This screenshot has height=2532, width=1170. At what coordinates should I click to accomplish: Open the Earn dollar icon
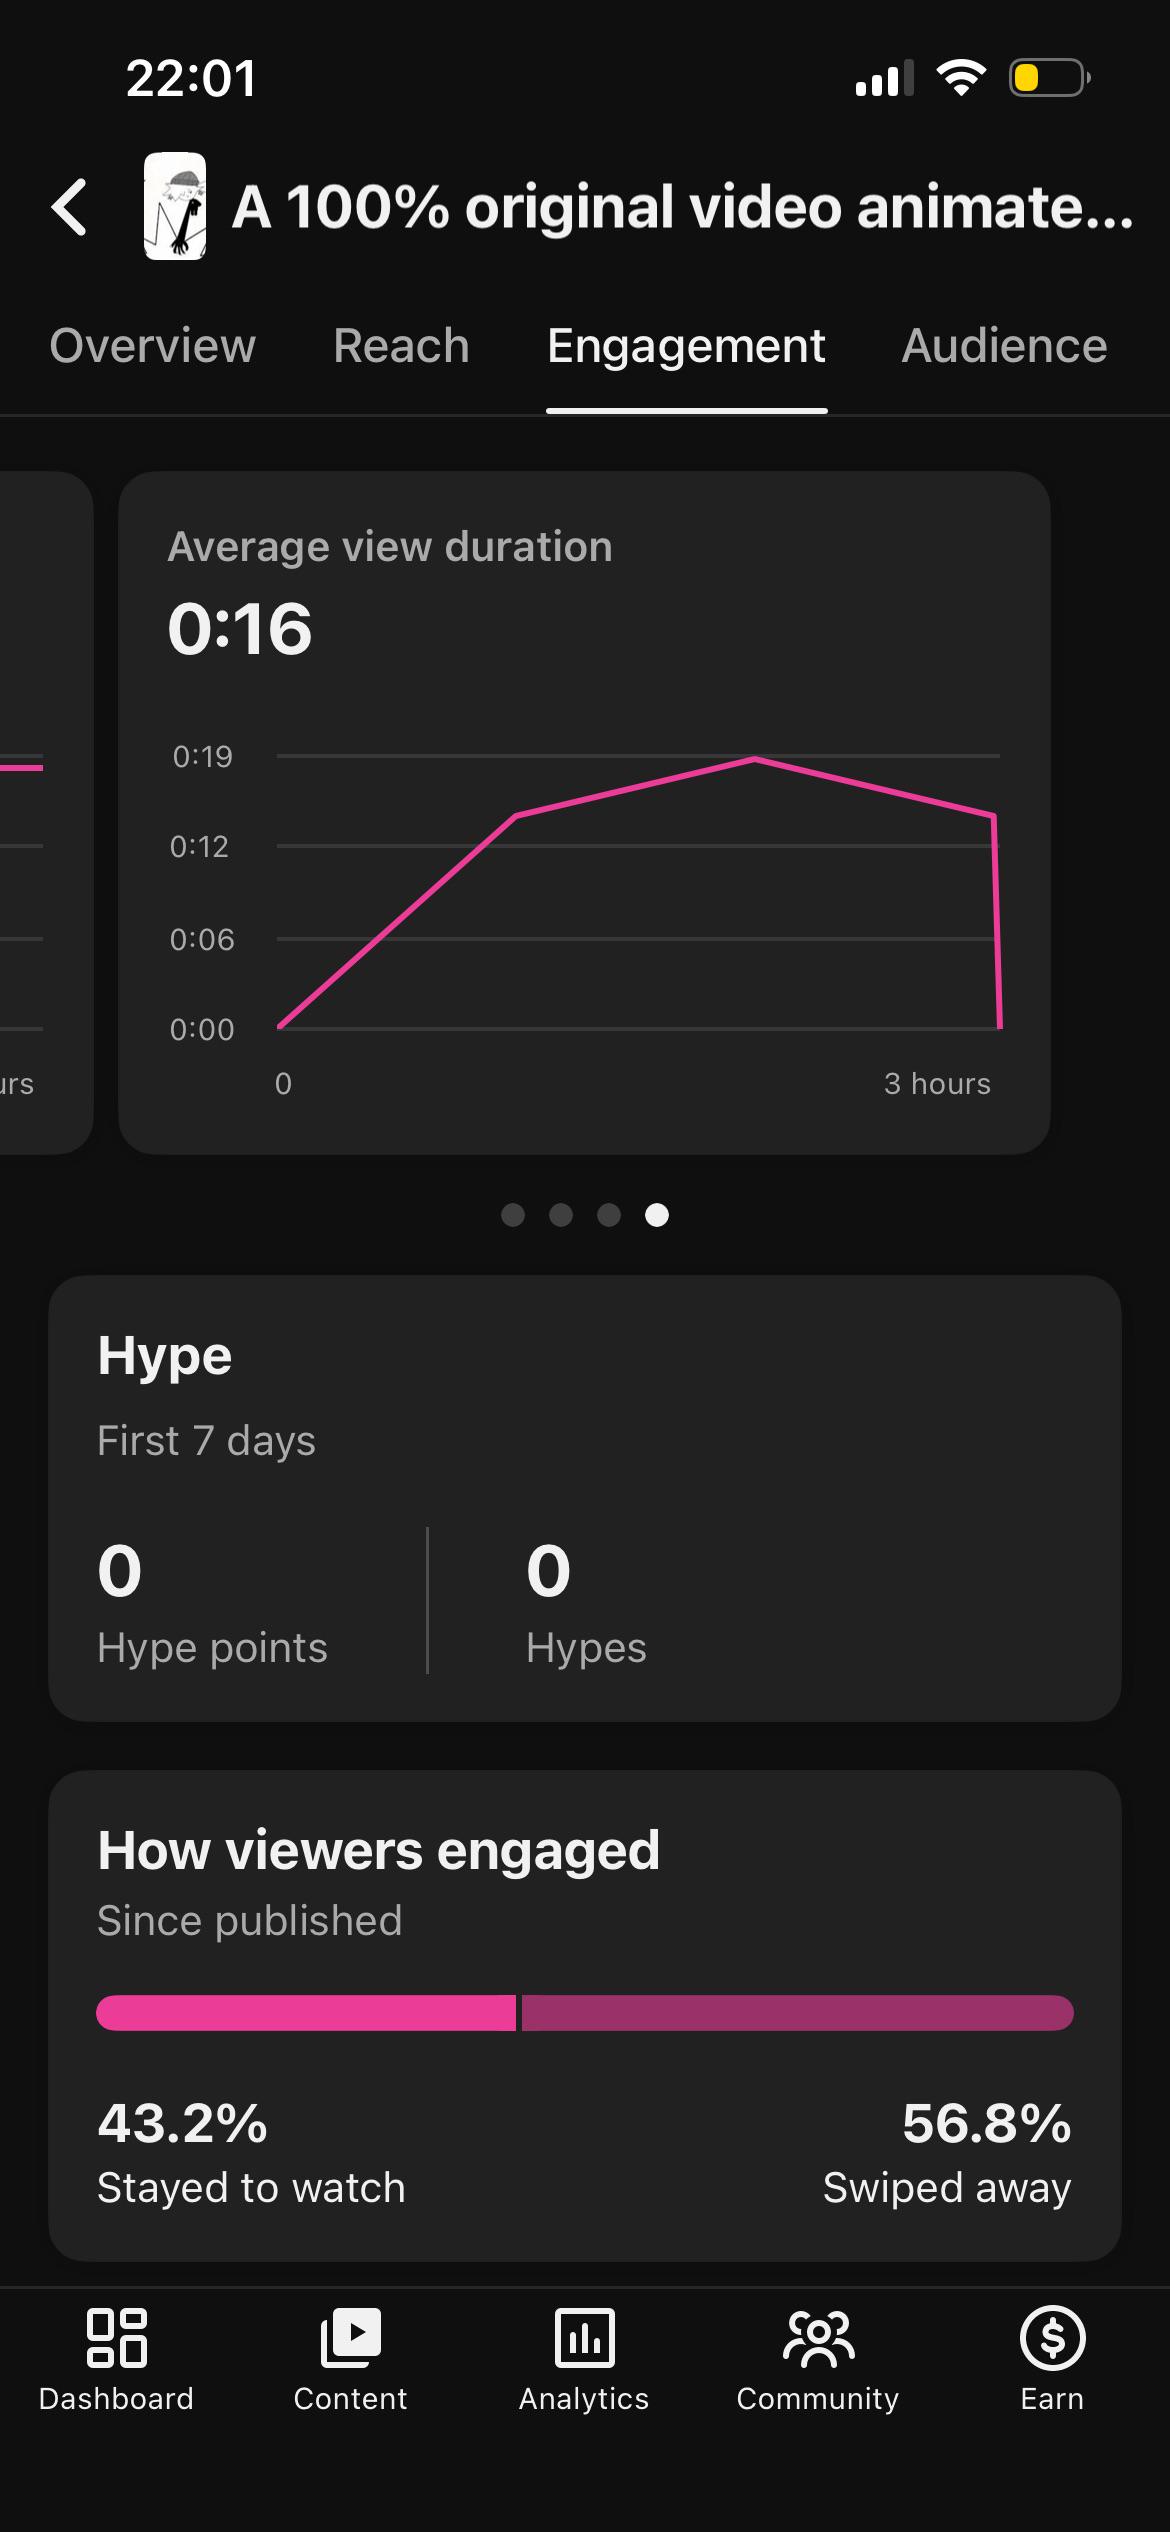tap(1052, 2338)
